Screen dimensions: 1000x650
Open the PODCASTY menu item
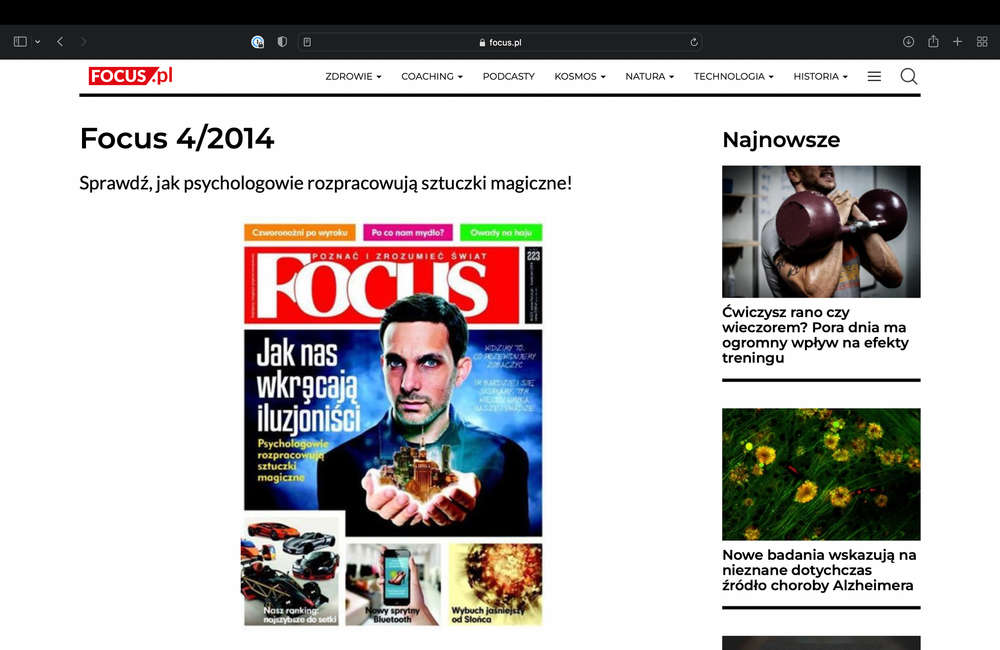tap(508, 76)
